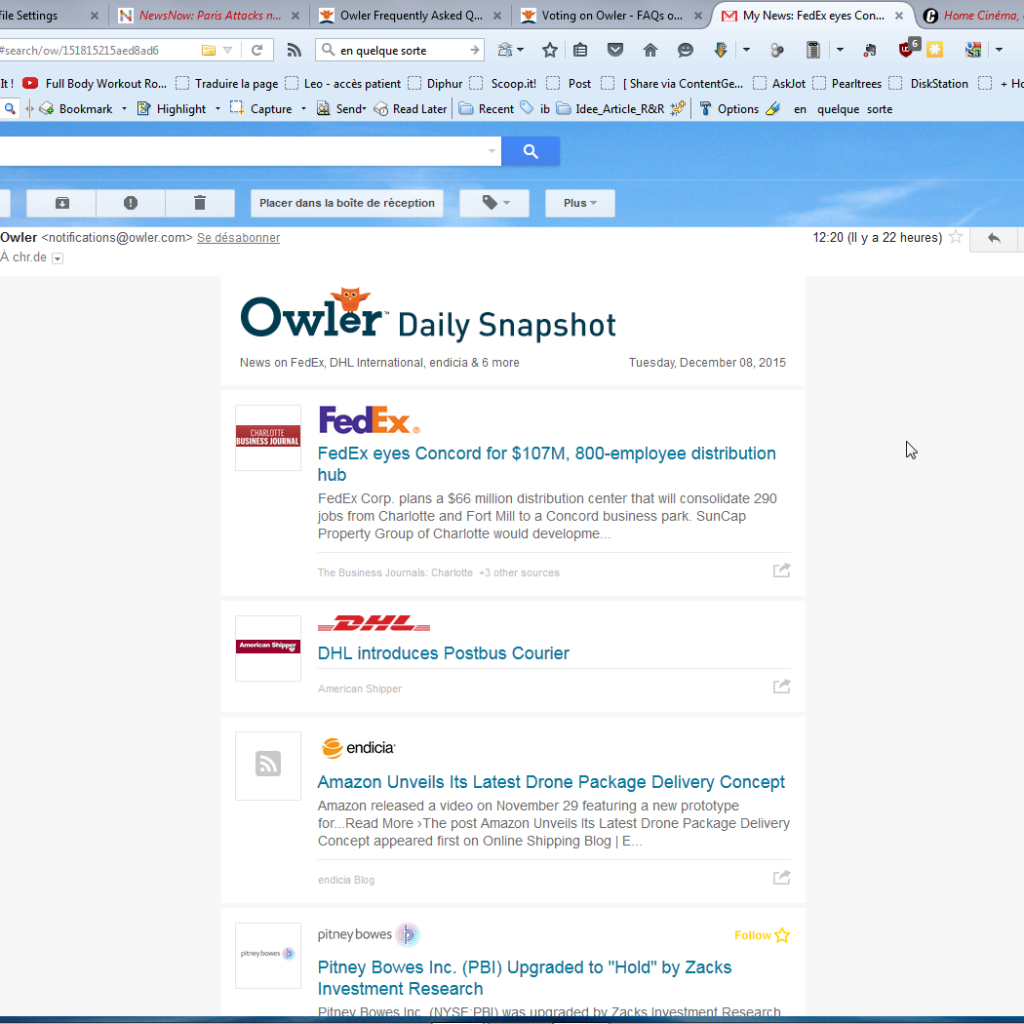Click the Highlight toolbar button

[172, 109]
